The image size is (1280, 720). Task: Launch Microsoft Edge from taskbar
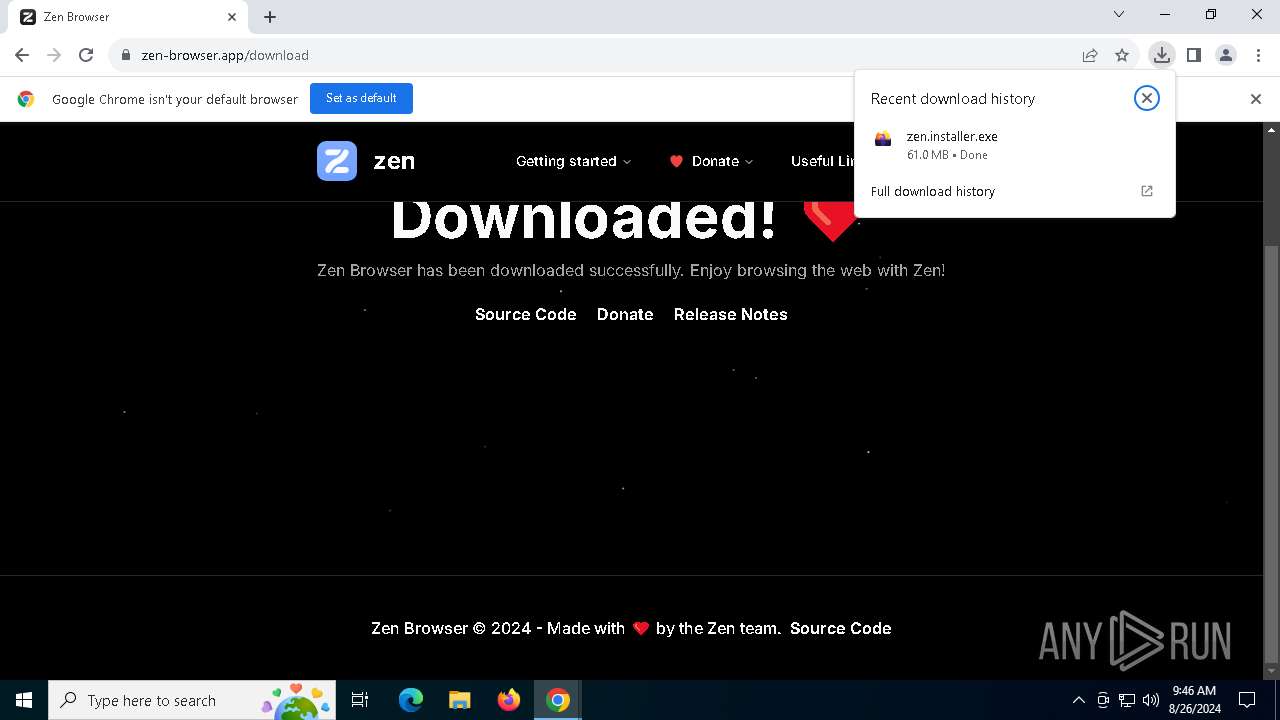pyautogui.click(x=411, y=700)
